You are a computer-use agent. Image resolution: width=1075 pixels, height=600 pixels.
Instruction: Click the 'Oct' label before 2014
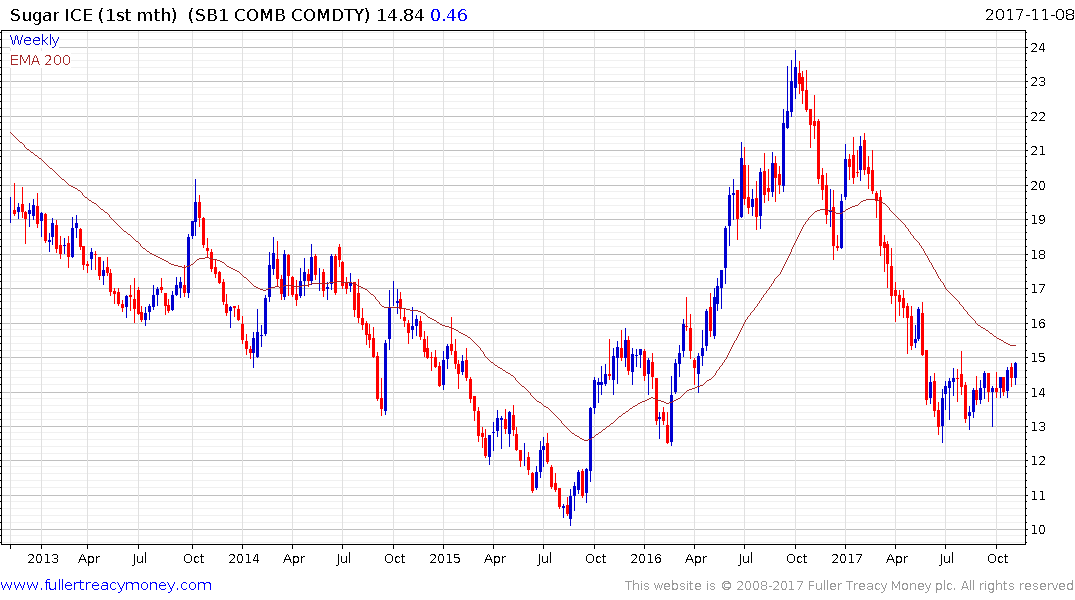click(x=193, y=558)
